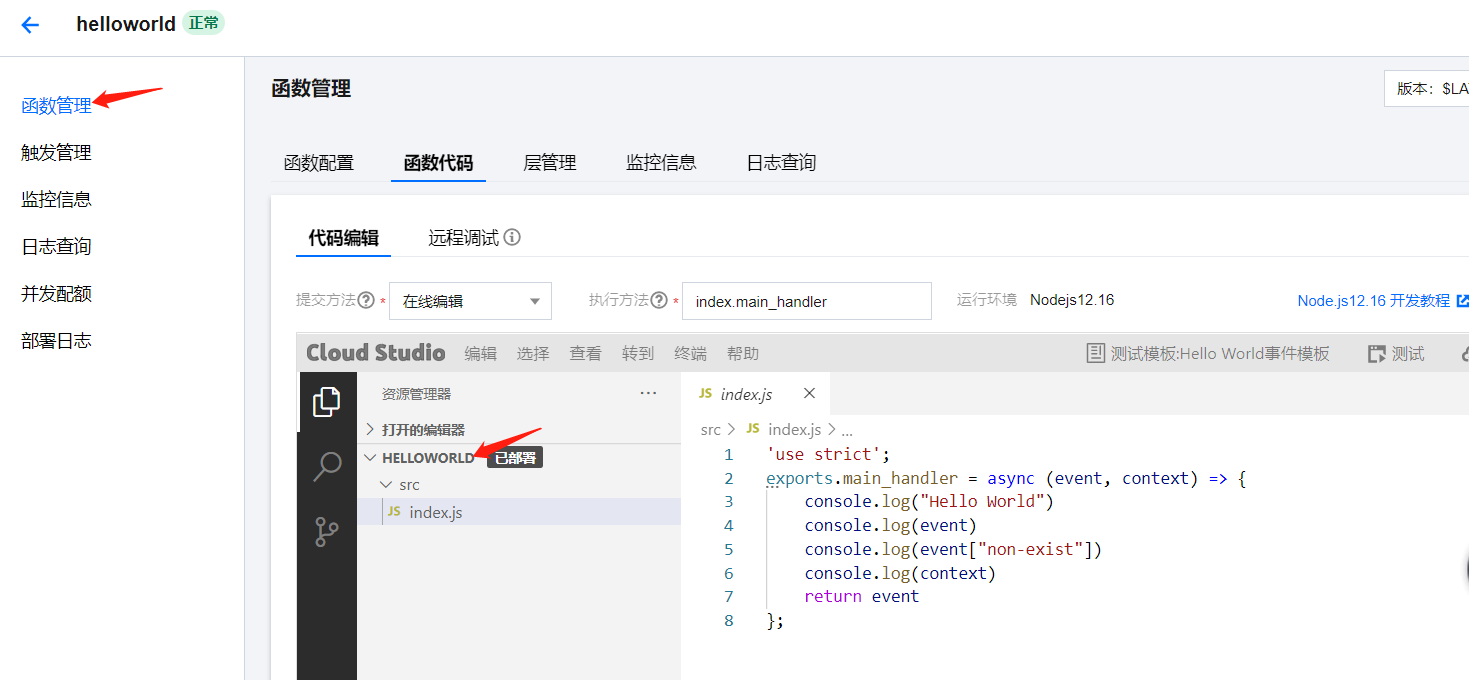Open the Cloud Studio 帮助 menu
Image resolution: width=1469 pixels, height=680 pixels.
tap(742, 353)
